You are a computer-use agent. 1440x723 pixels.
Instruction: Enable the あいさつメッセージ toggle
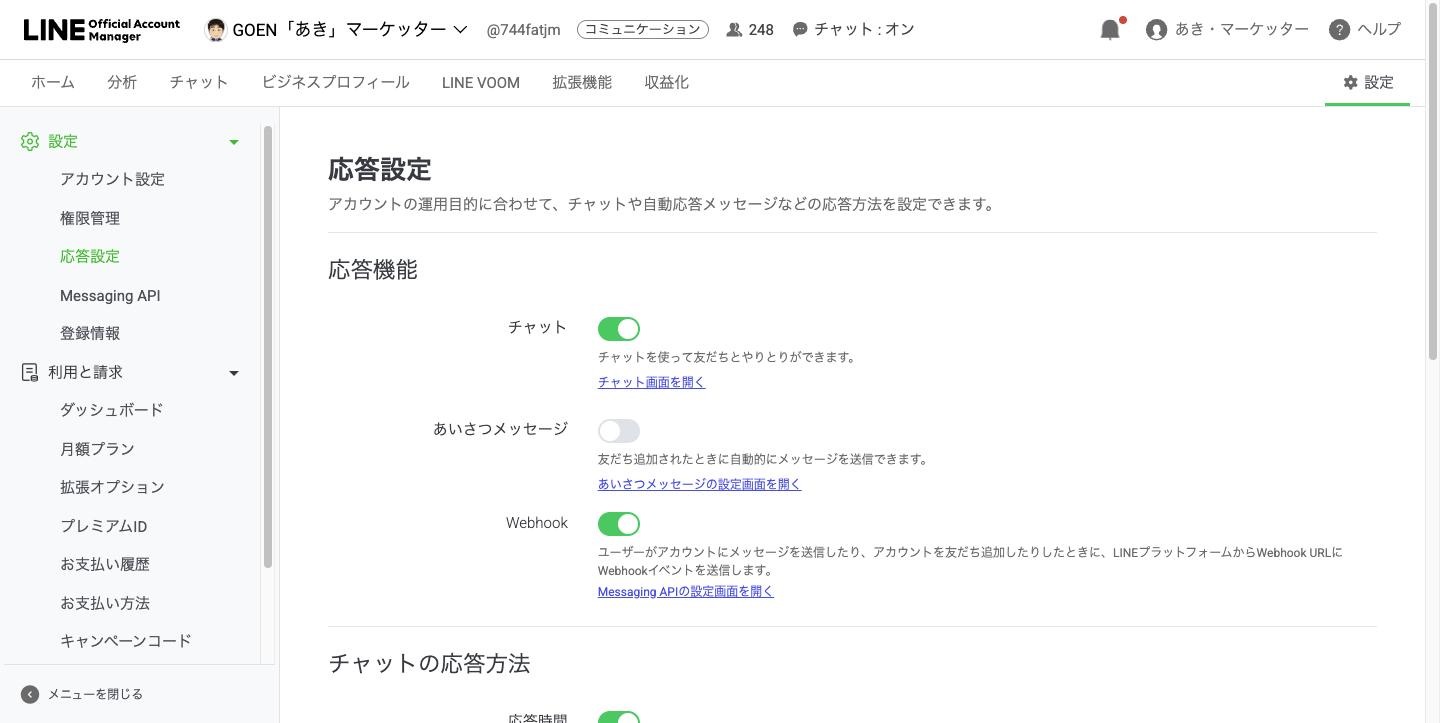(619, 431)
